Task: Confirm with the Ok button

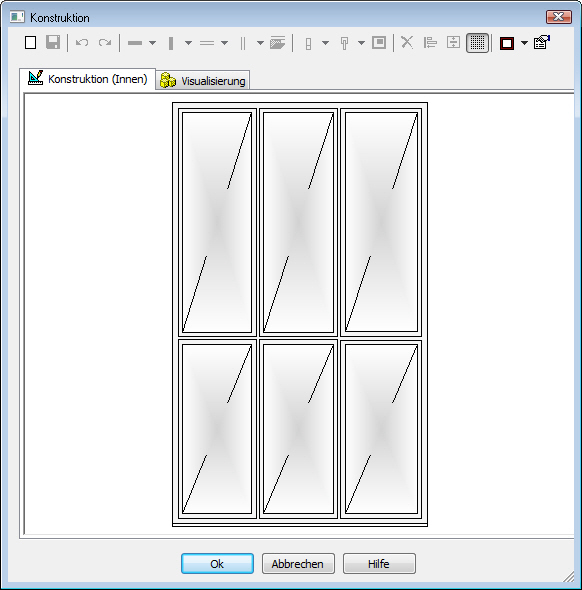Action: (217, 564)
